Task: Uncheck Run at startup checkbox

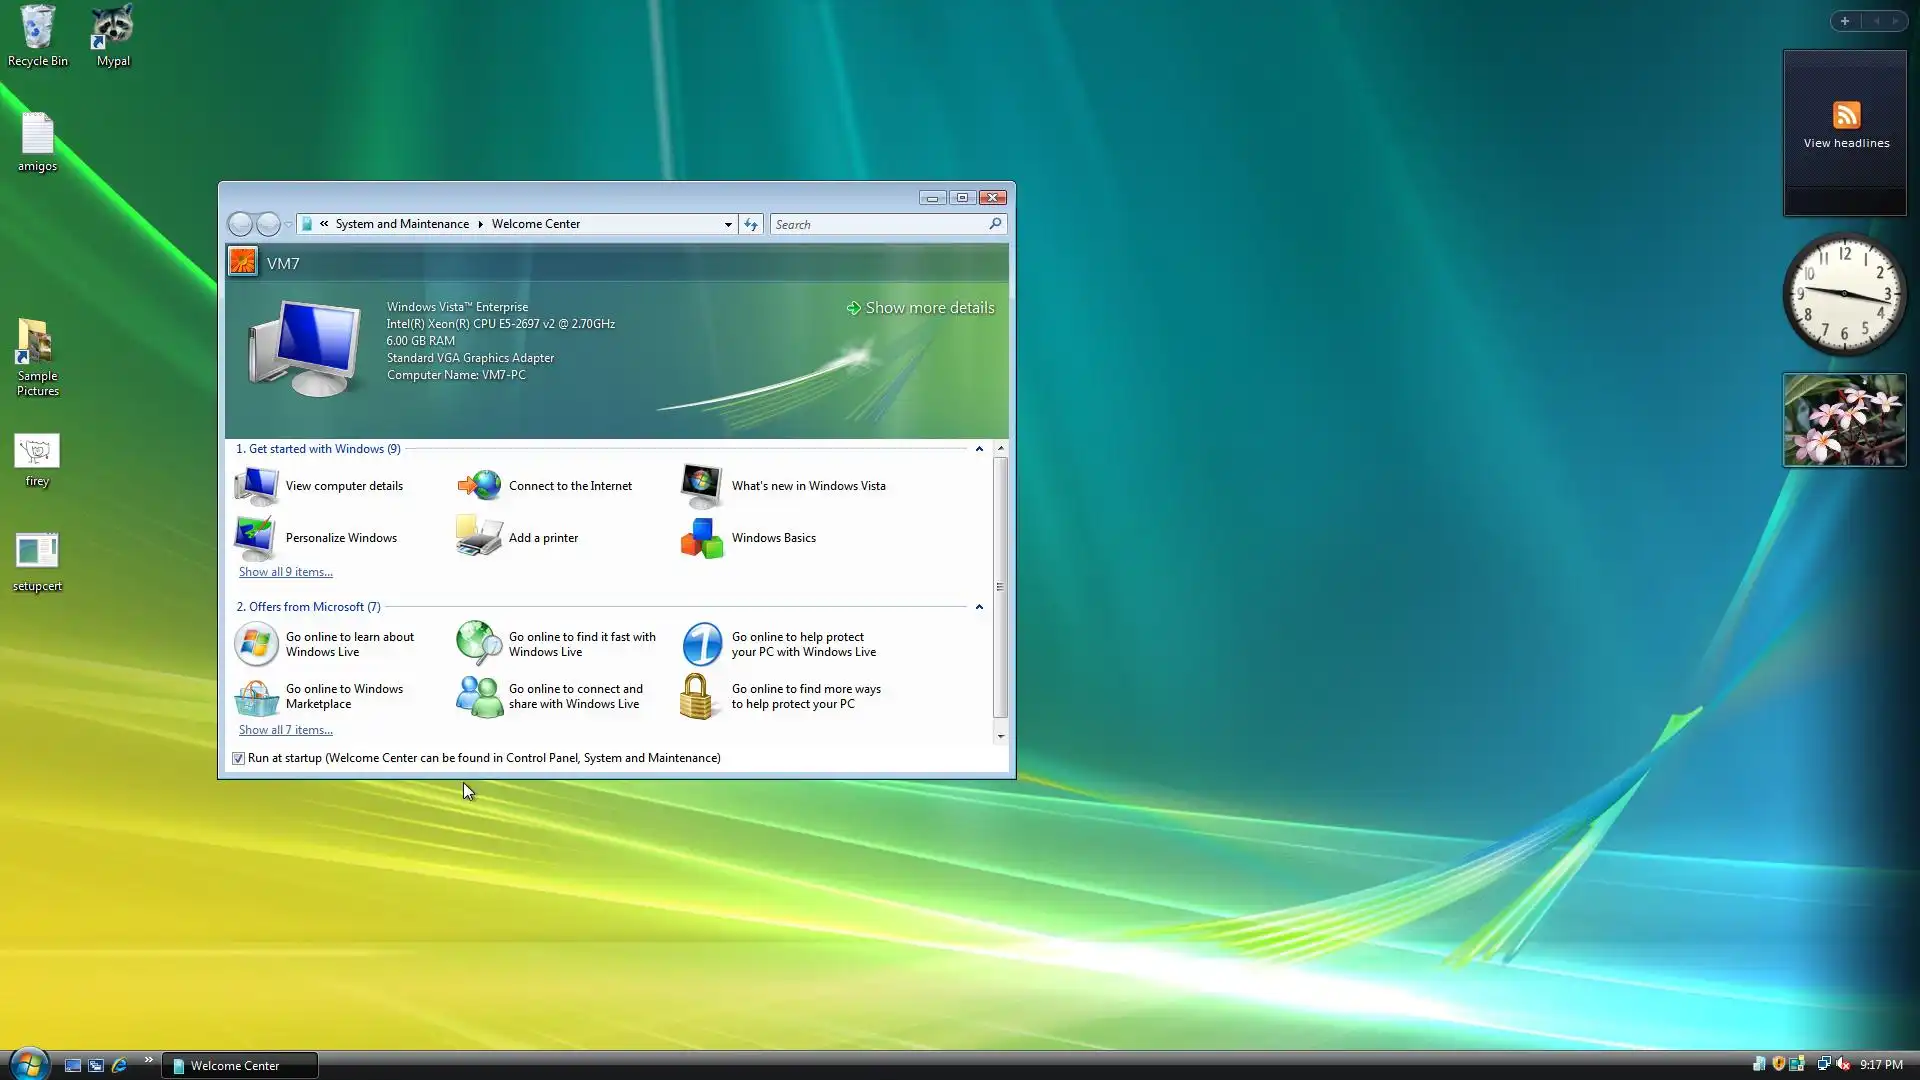Action: [239, 759]
